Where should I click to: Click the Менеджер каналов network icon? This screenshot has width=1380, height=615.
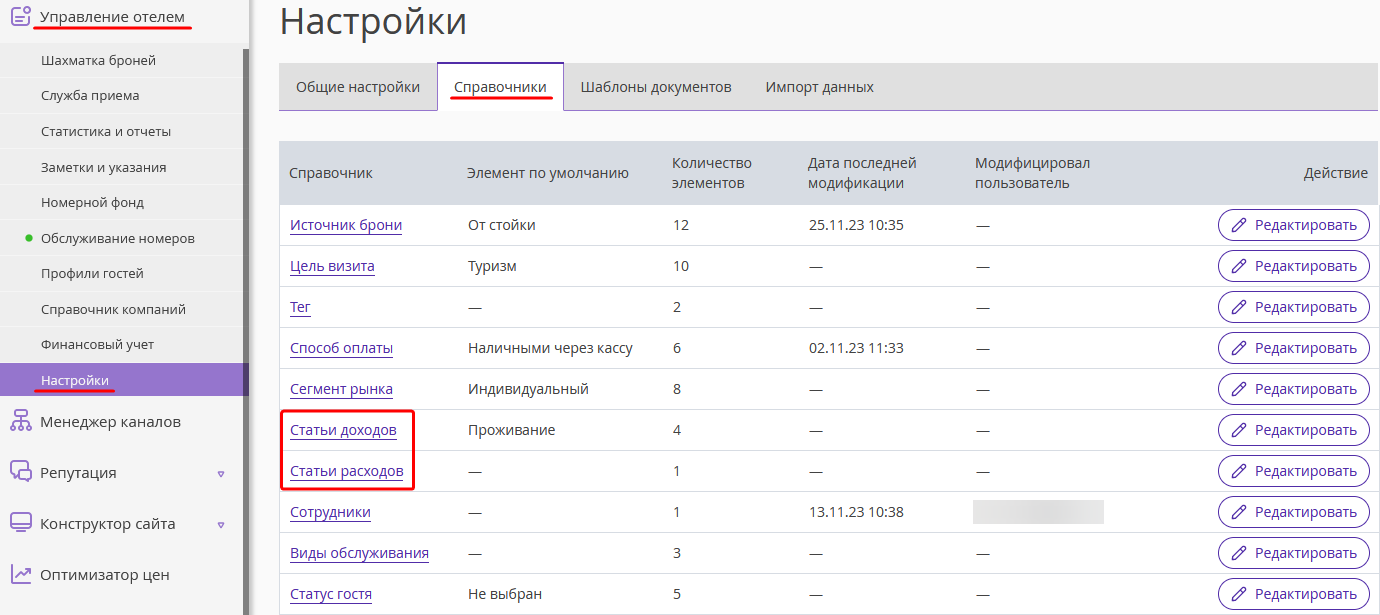[20, 421]
